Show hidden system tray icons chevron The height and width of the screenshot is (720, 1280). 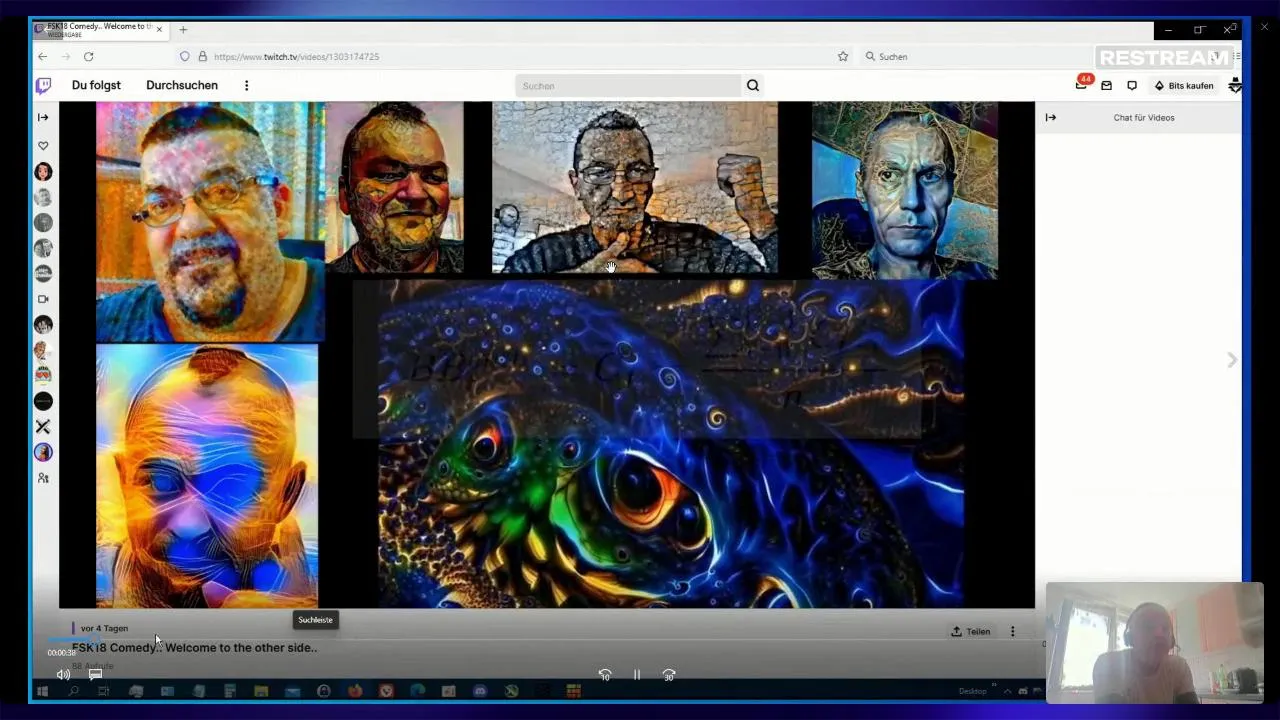tap(1007, 691)
